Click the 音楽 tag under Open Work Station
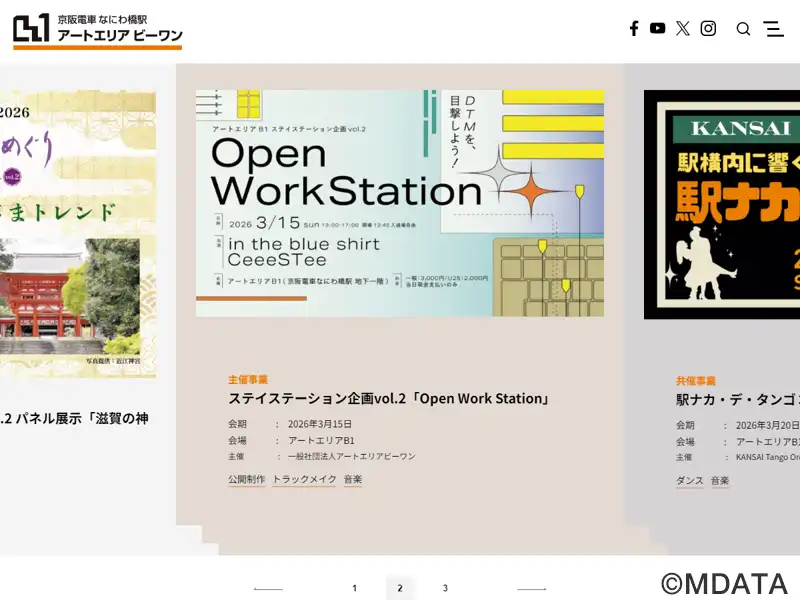800x600 pixels. [353, 480]
